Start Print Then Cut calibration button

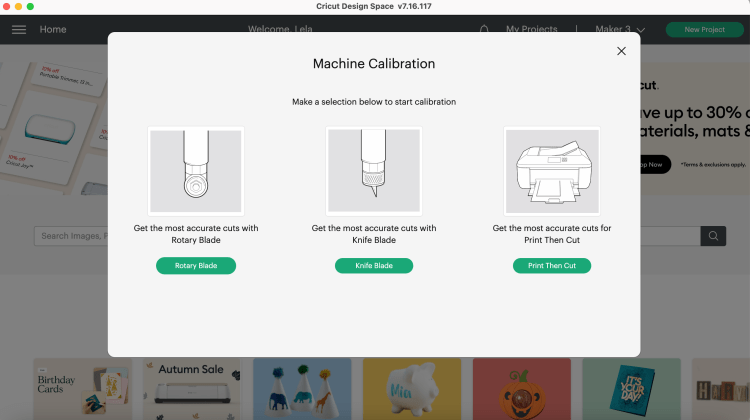tap(551, 265)
